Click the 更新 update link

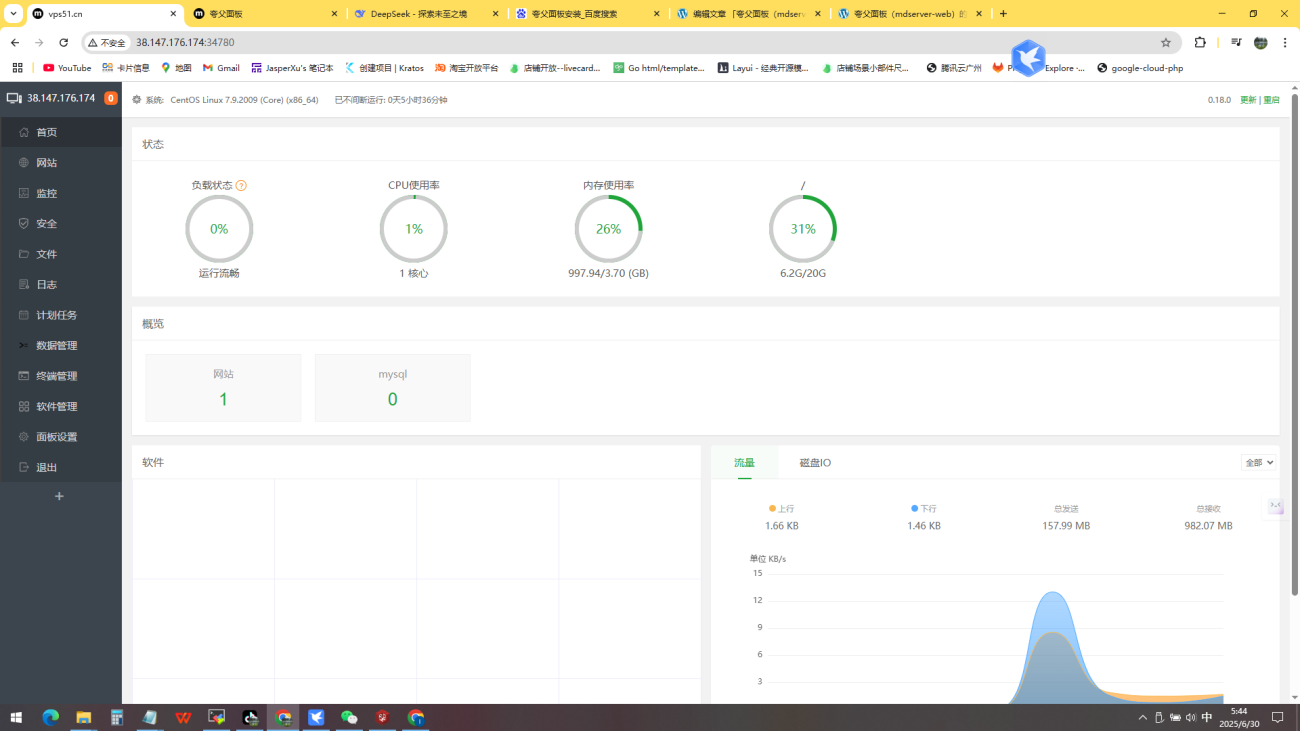tap(1248, 100)
